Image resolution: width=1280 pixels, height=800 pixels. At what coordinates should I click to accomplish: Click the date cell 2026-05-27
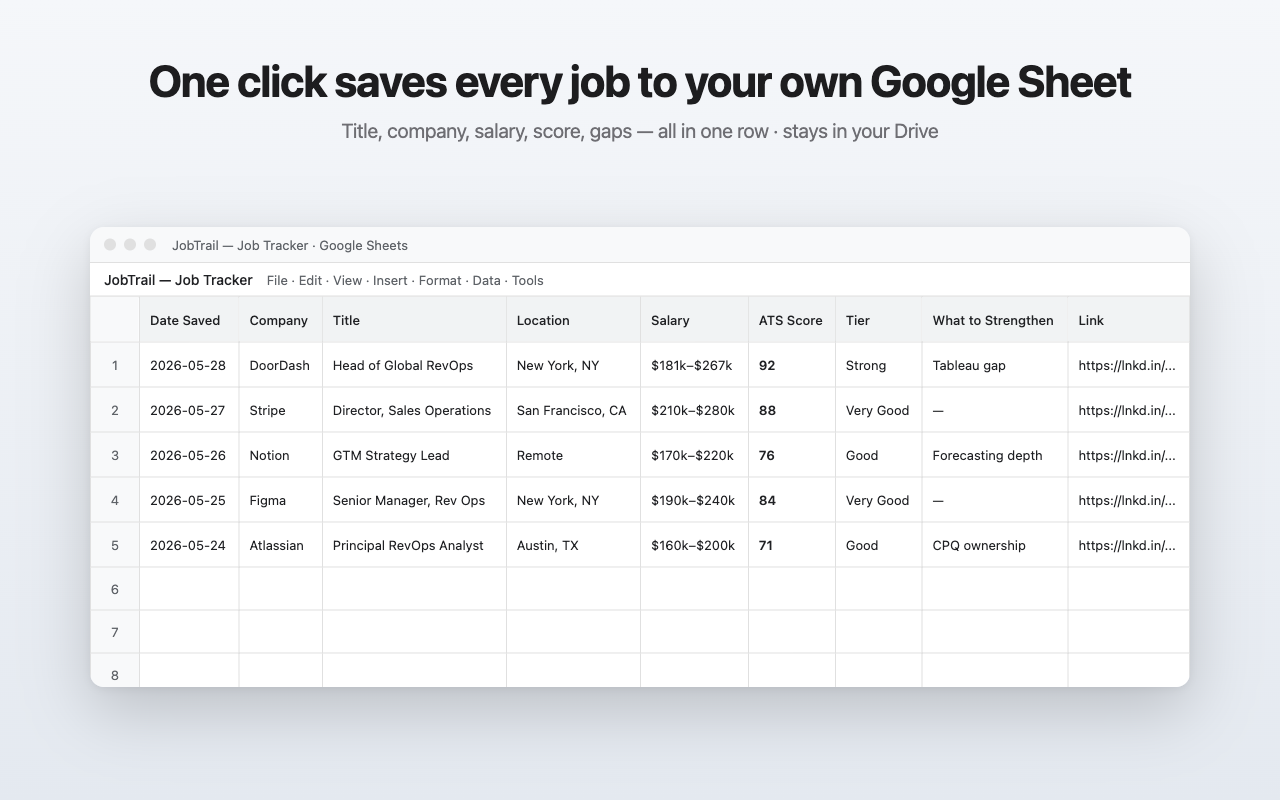point(189,410)
